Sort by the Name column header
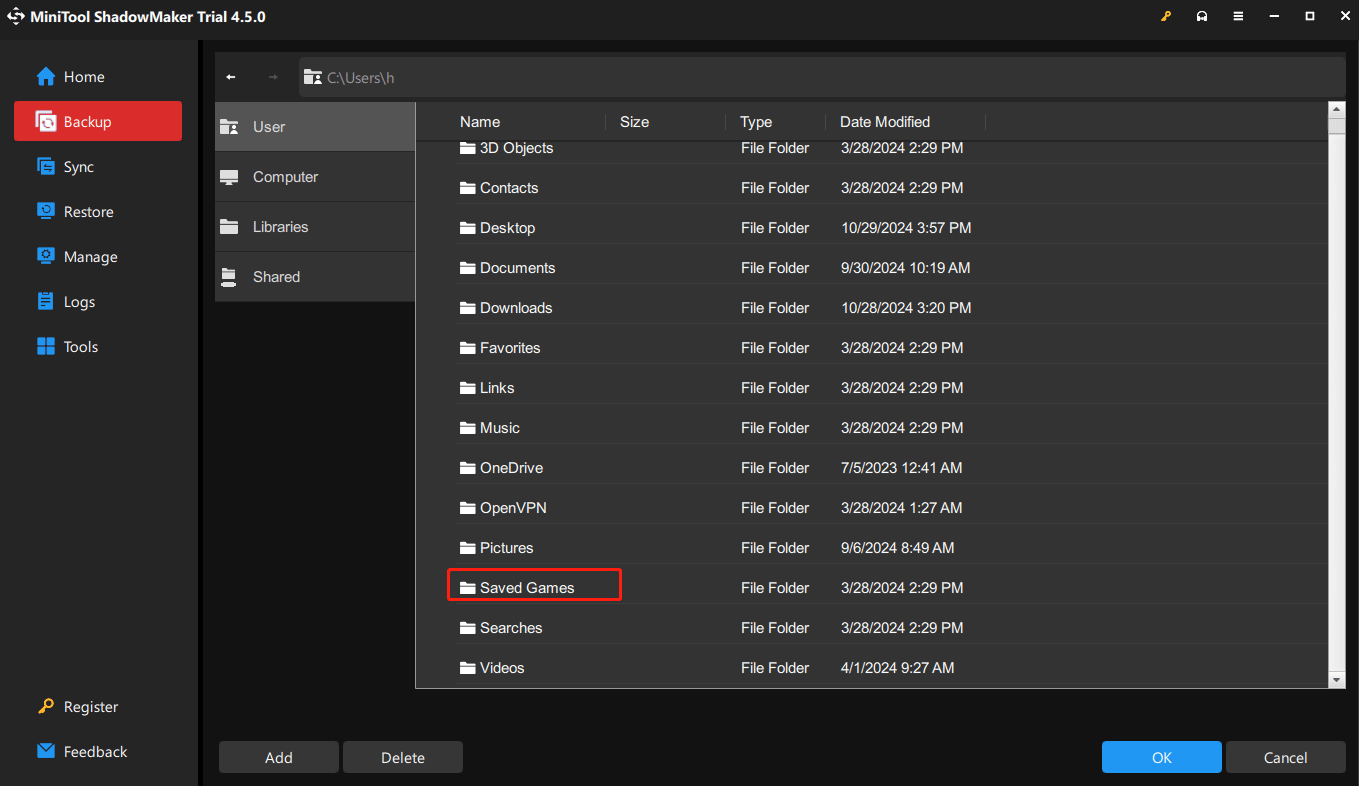1359x786 pixels. [480, 122]
